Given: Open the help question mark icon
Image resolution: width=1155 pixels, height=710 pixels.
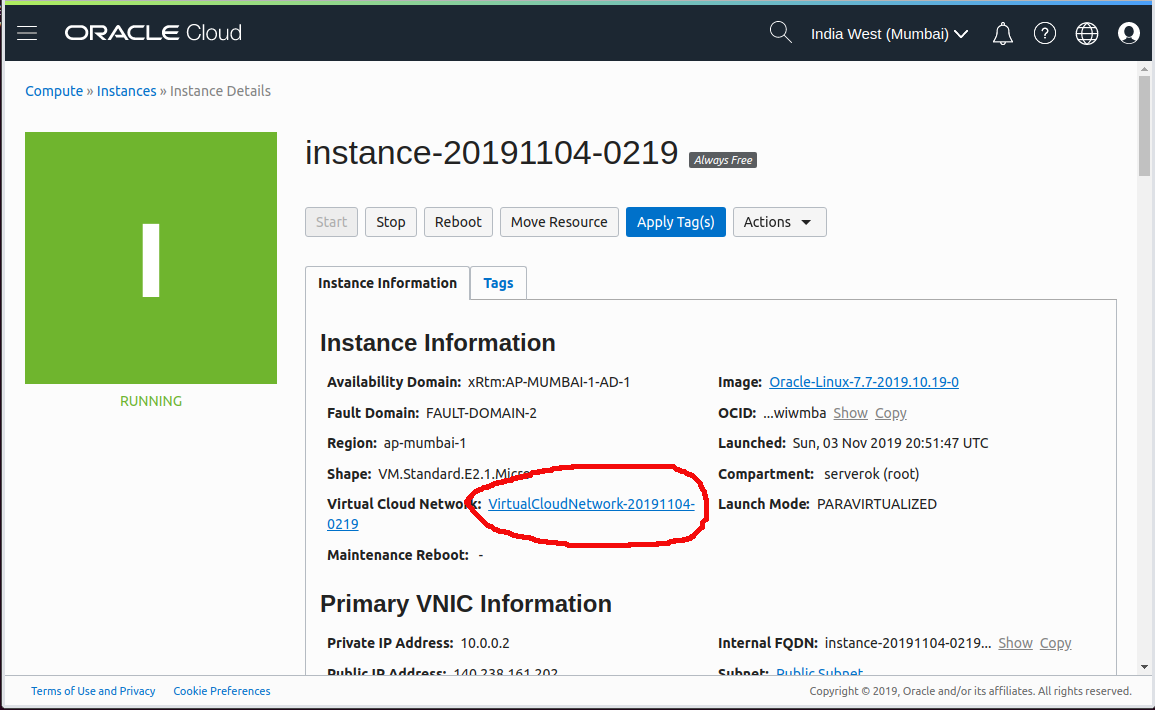Looking at the screenshot, I should coord(1044,33).
